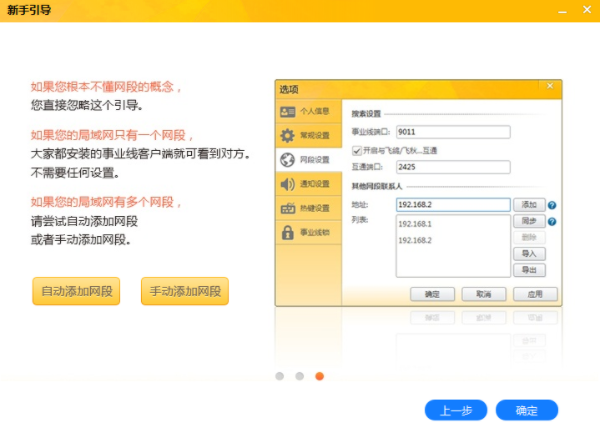Viewport: 600px width, 441px height.
Task: Click the 事业线端口 field showing 9011
Action: pyautogui.click(x=453, y=132)
